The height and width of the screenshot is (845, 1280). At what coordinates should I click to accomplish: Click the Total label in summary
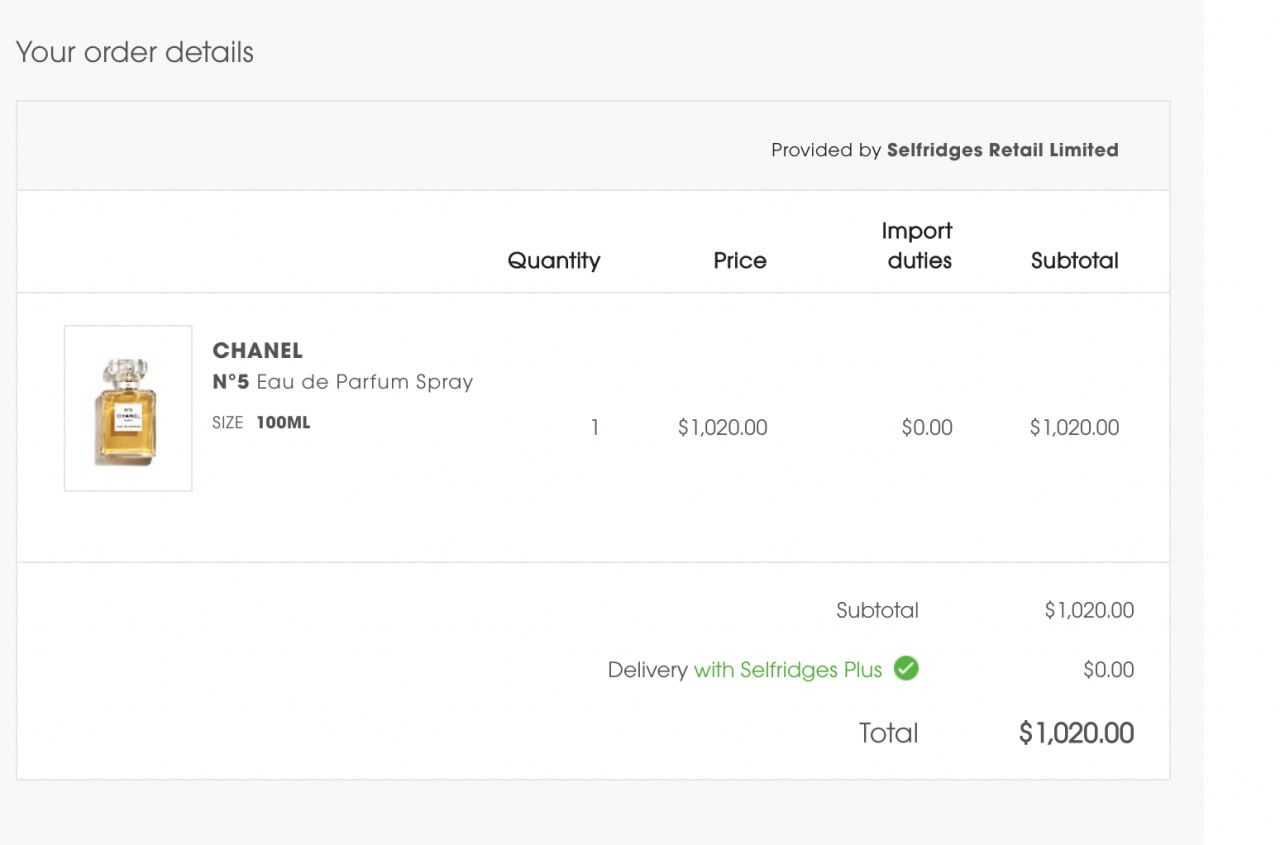[888, 733]
